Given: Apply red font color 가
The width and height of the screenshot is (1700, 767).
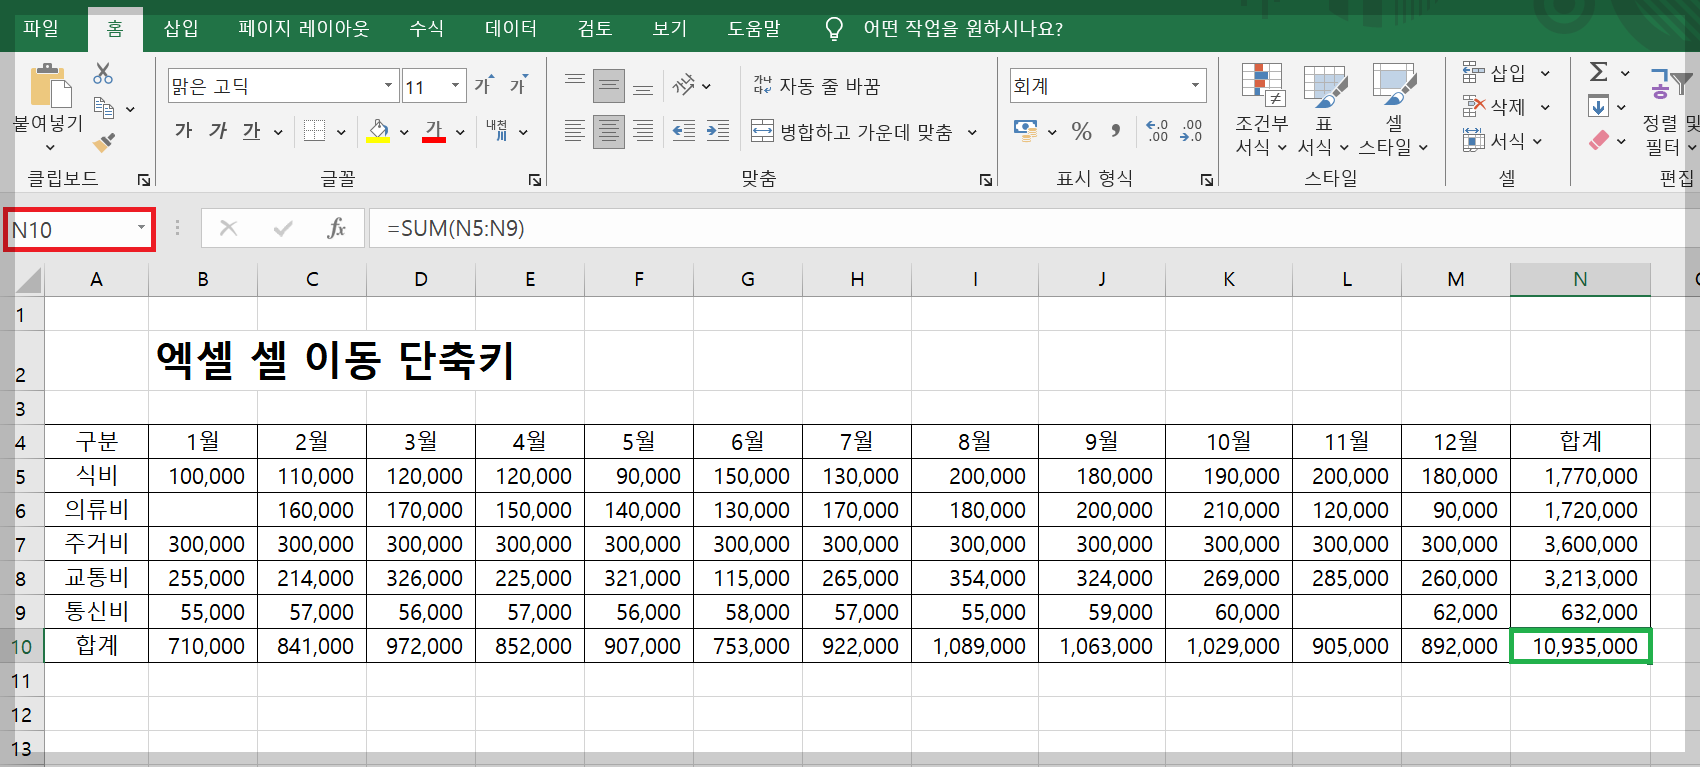Looking at the screenshot, I should pyautogui.click(x=434, y=131).
